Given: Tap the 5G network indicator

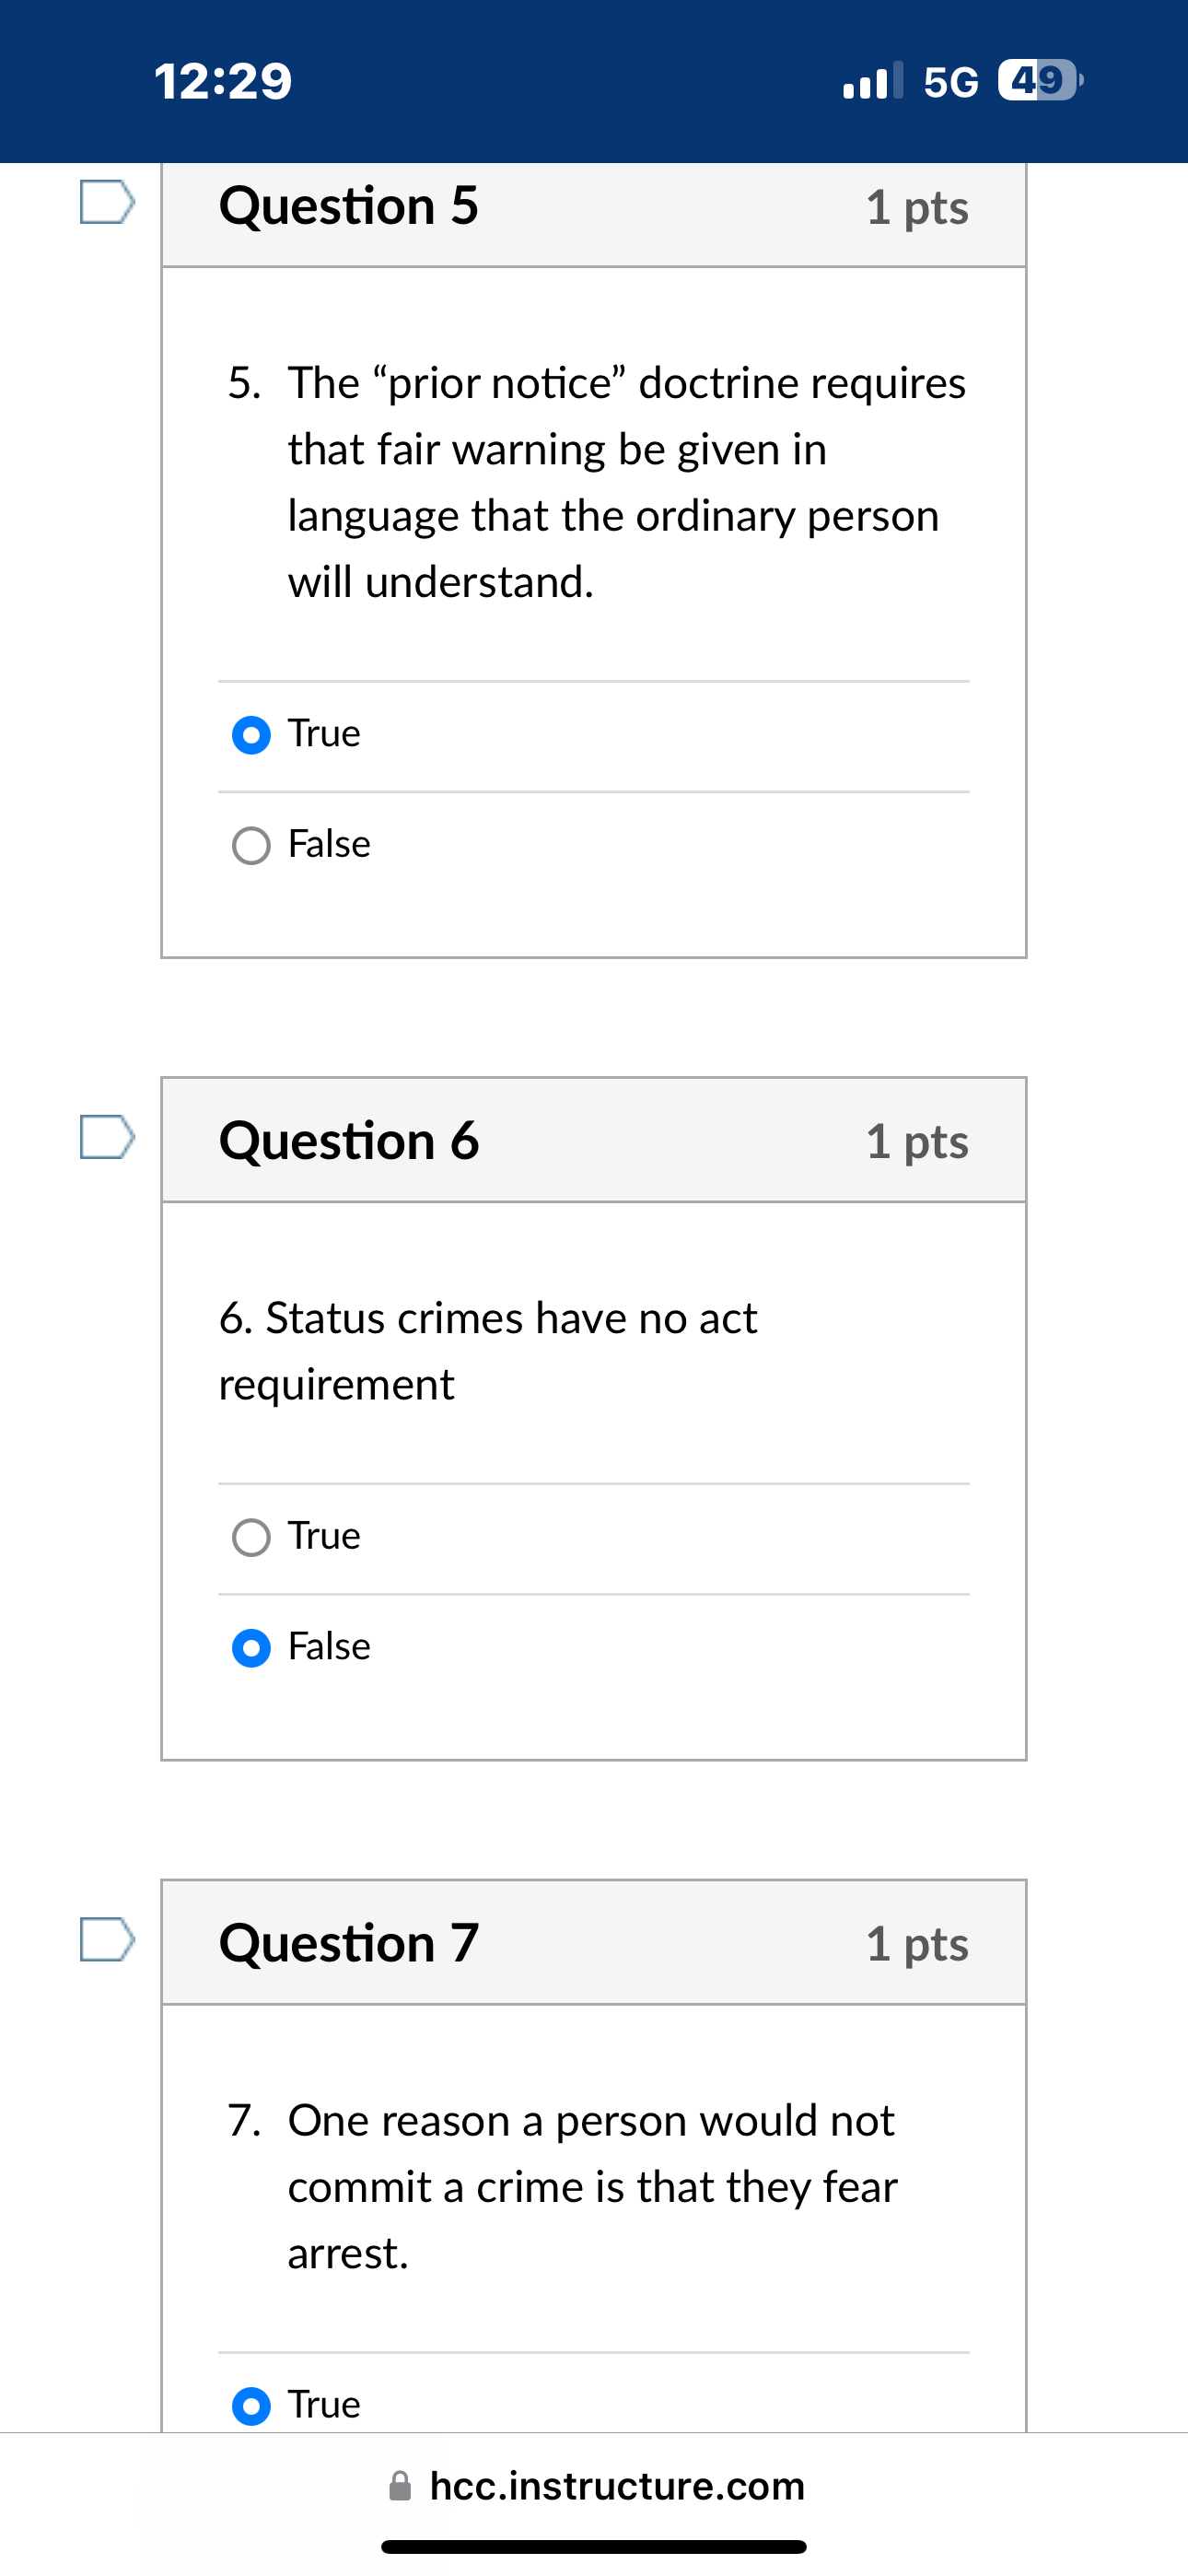Looking at the screenshot, I should pyautogui.click(x=950, y=82).
